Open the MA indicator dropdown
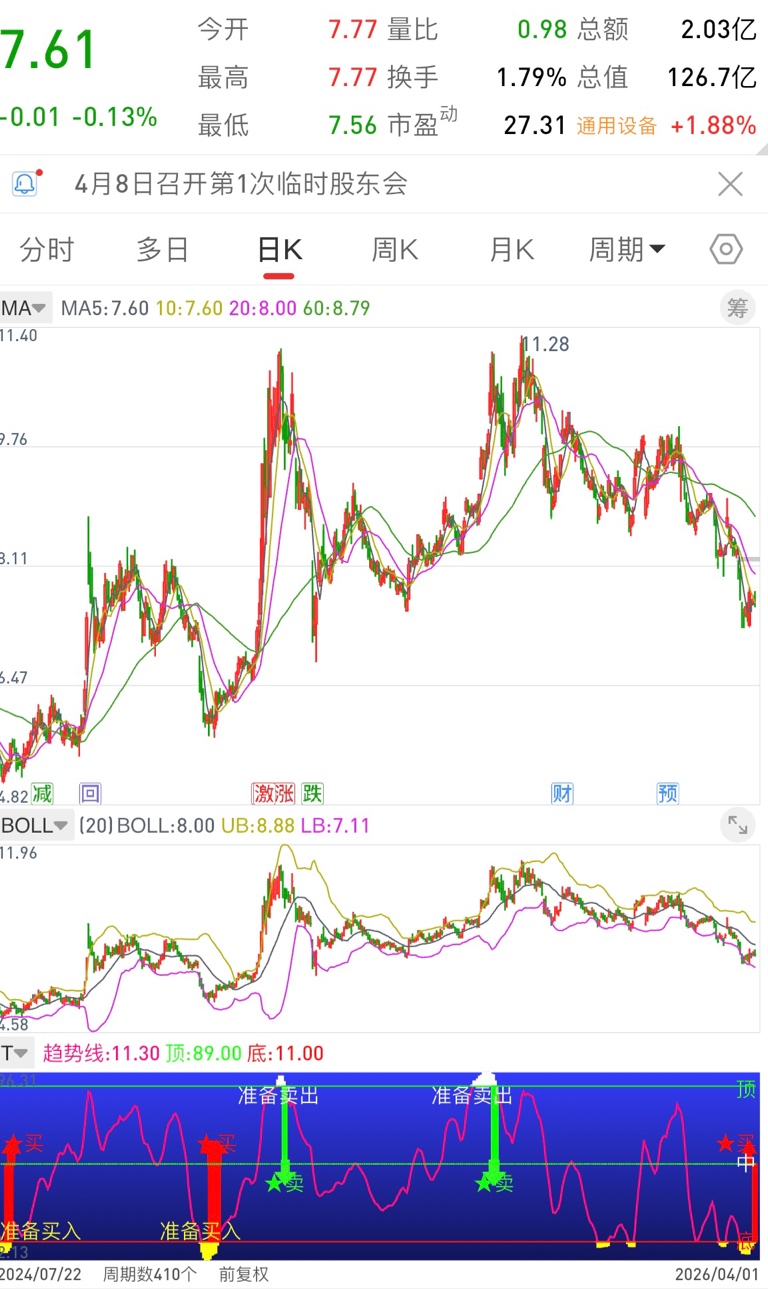 pos(25,308)
